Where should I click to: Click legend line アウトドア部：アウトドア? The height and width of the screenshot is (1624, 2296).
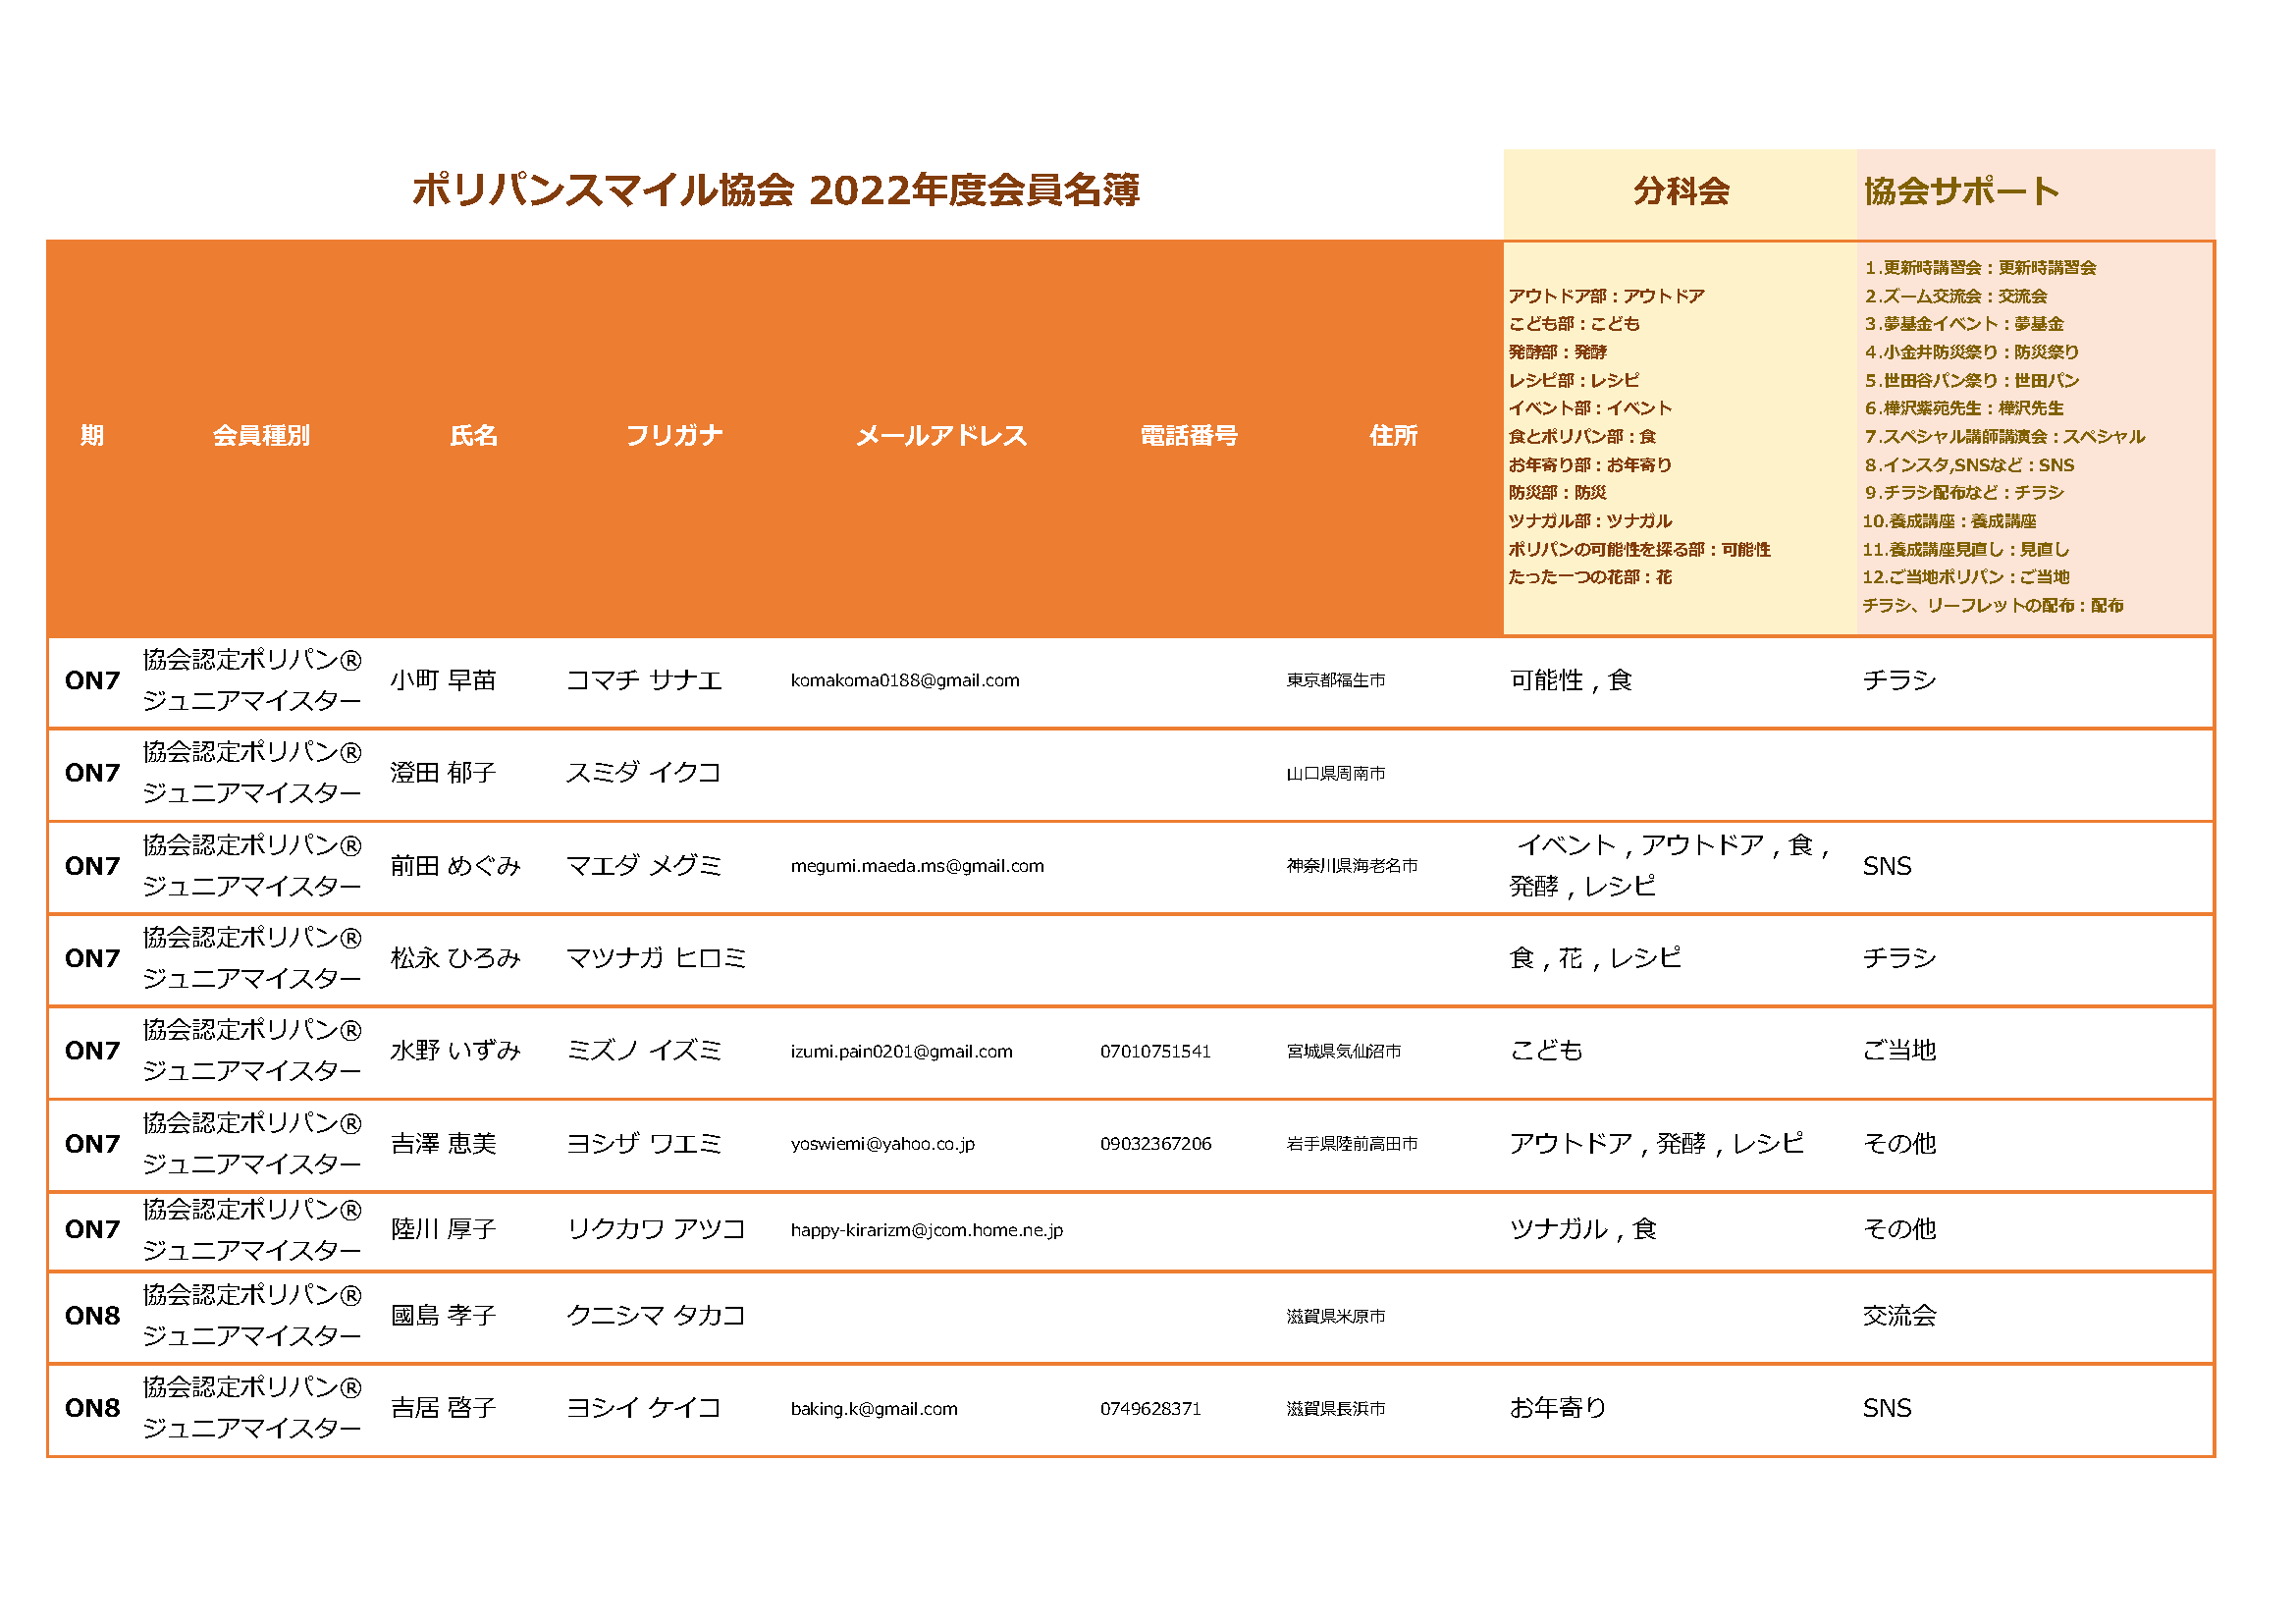[x=1606, y=296]
